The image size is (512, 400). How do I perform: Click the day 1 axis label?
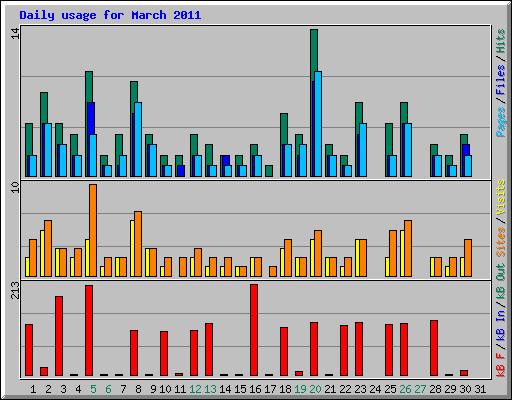coord(33,389)
